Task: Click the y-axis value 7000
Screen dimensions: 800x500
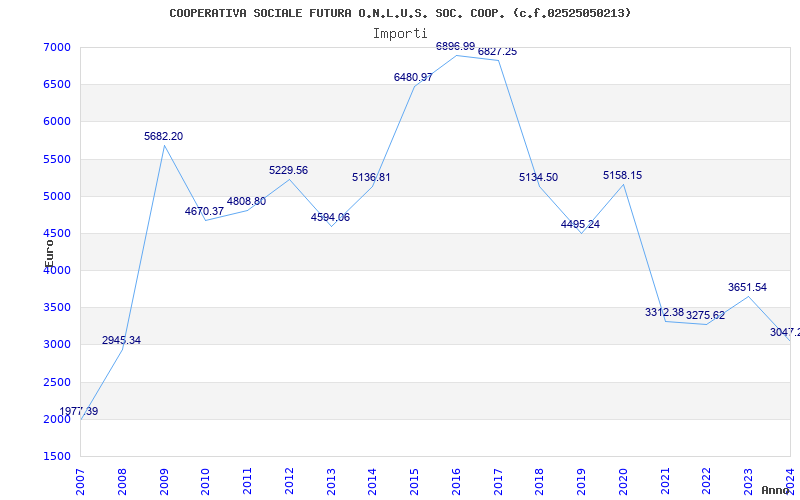Action: tap(57, 47)
